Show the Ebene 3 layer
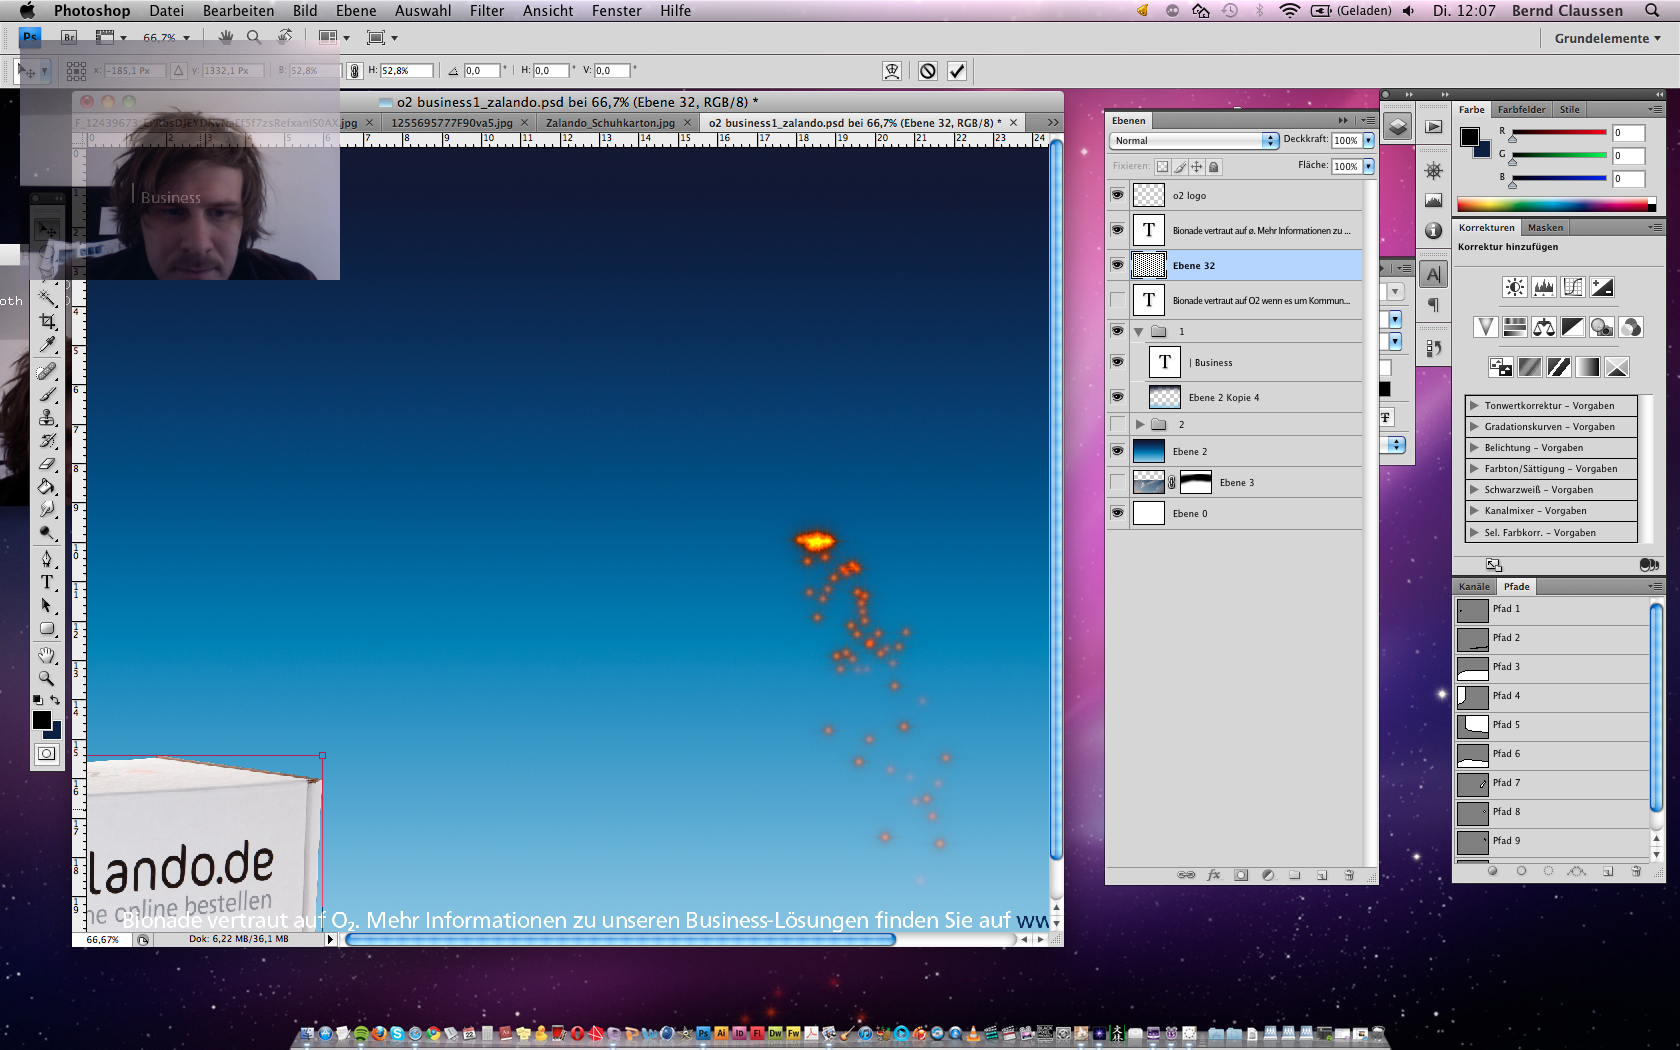The image size is (1680, 1050). (x=1117, y=483)
